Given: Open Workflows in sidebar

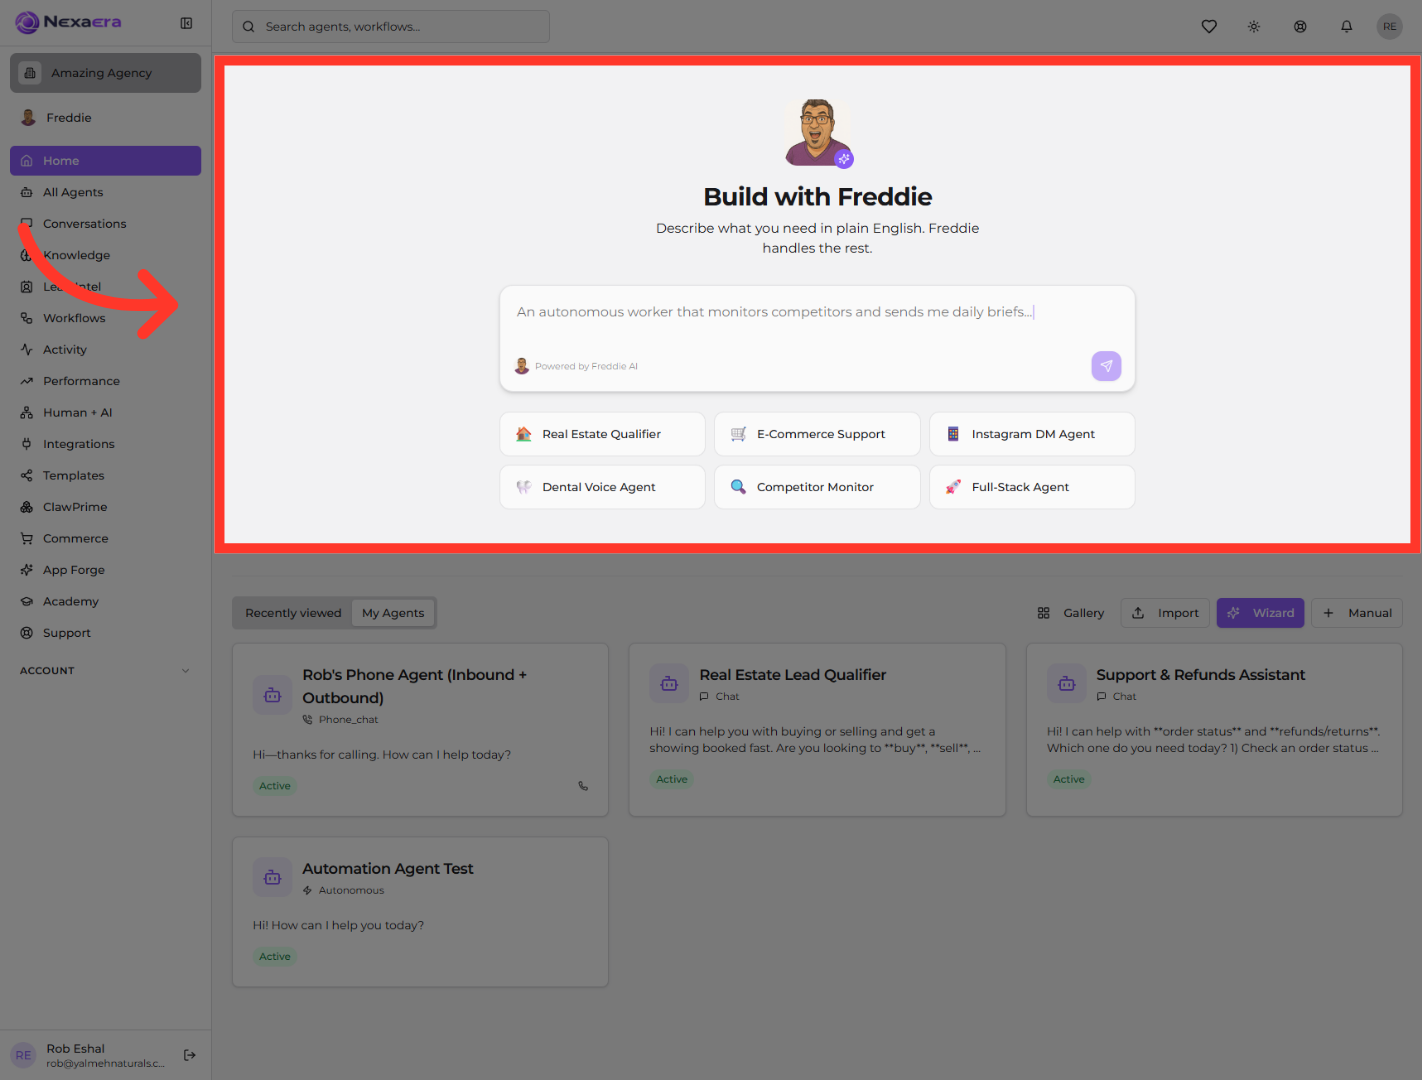Looking at the screenshot, I should point(106,318).
